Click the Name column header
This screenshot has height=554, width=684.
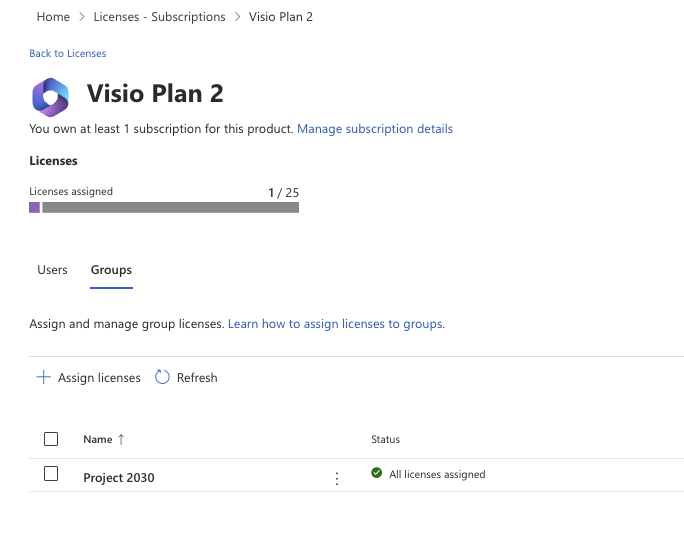click(x=98, y=439)
